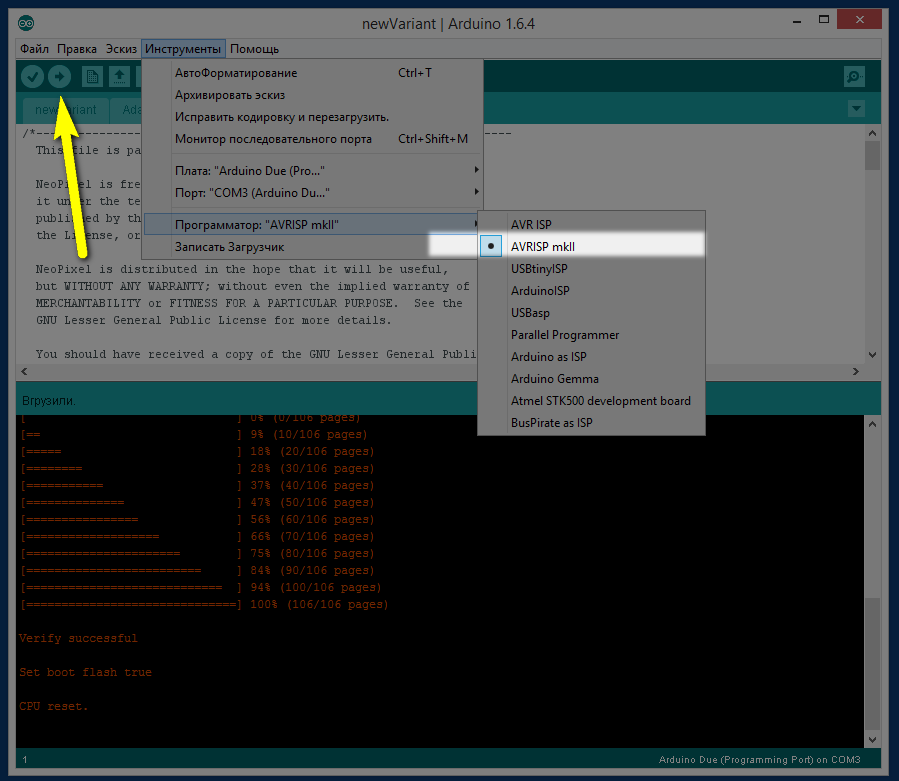Minimize the Arduino window
Viewport: 899px width, 781px height.
(x=797, y=21)
